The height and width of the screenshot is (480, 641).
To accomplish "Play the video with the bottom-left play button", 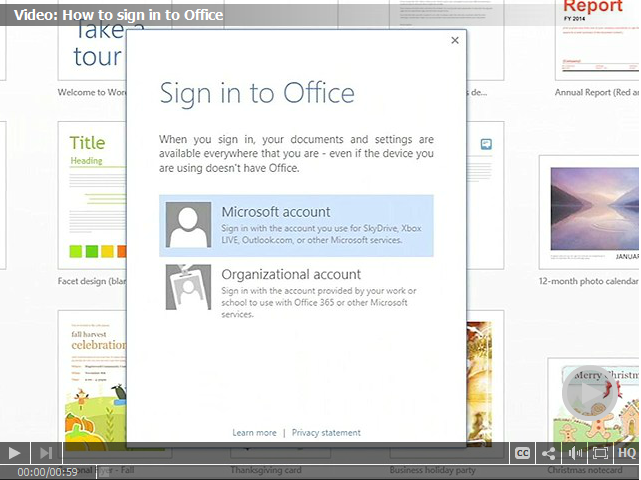I will (15, 453).
